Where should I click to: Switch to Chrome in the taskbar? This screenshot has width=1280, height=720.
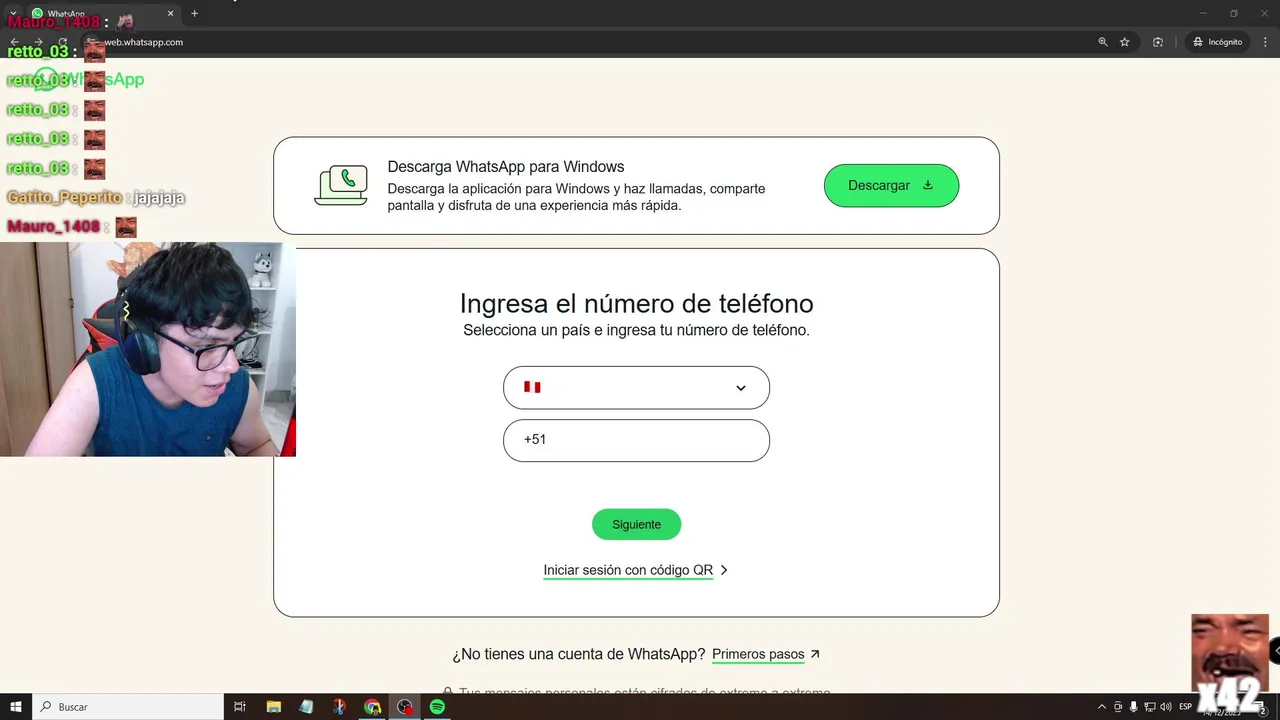click(372, 707)
